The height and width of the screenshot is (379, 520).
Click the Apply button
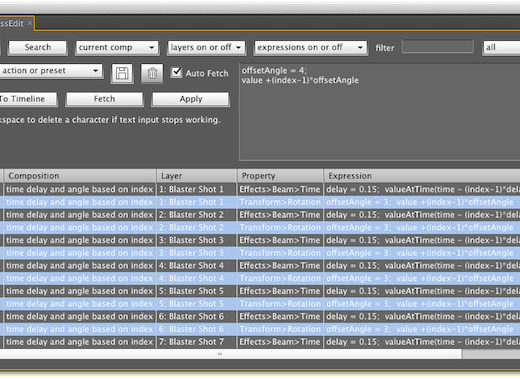tap(191, 99)
